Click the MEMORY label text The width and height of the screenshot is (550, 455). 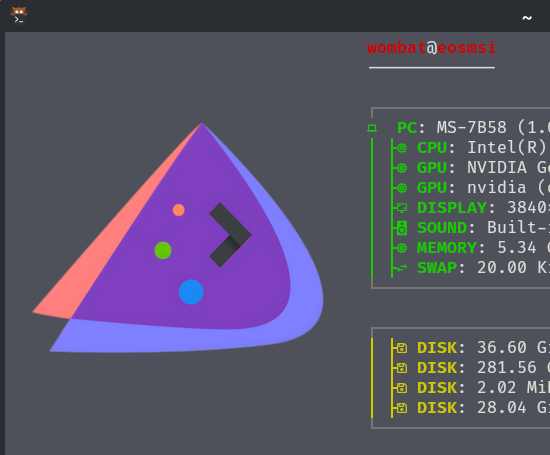(447, 248)
